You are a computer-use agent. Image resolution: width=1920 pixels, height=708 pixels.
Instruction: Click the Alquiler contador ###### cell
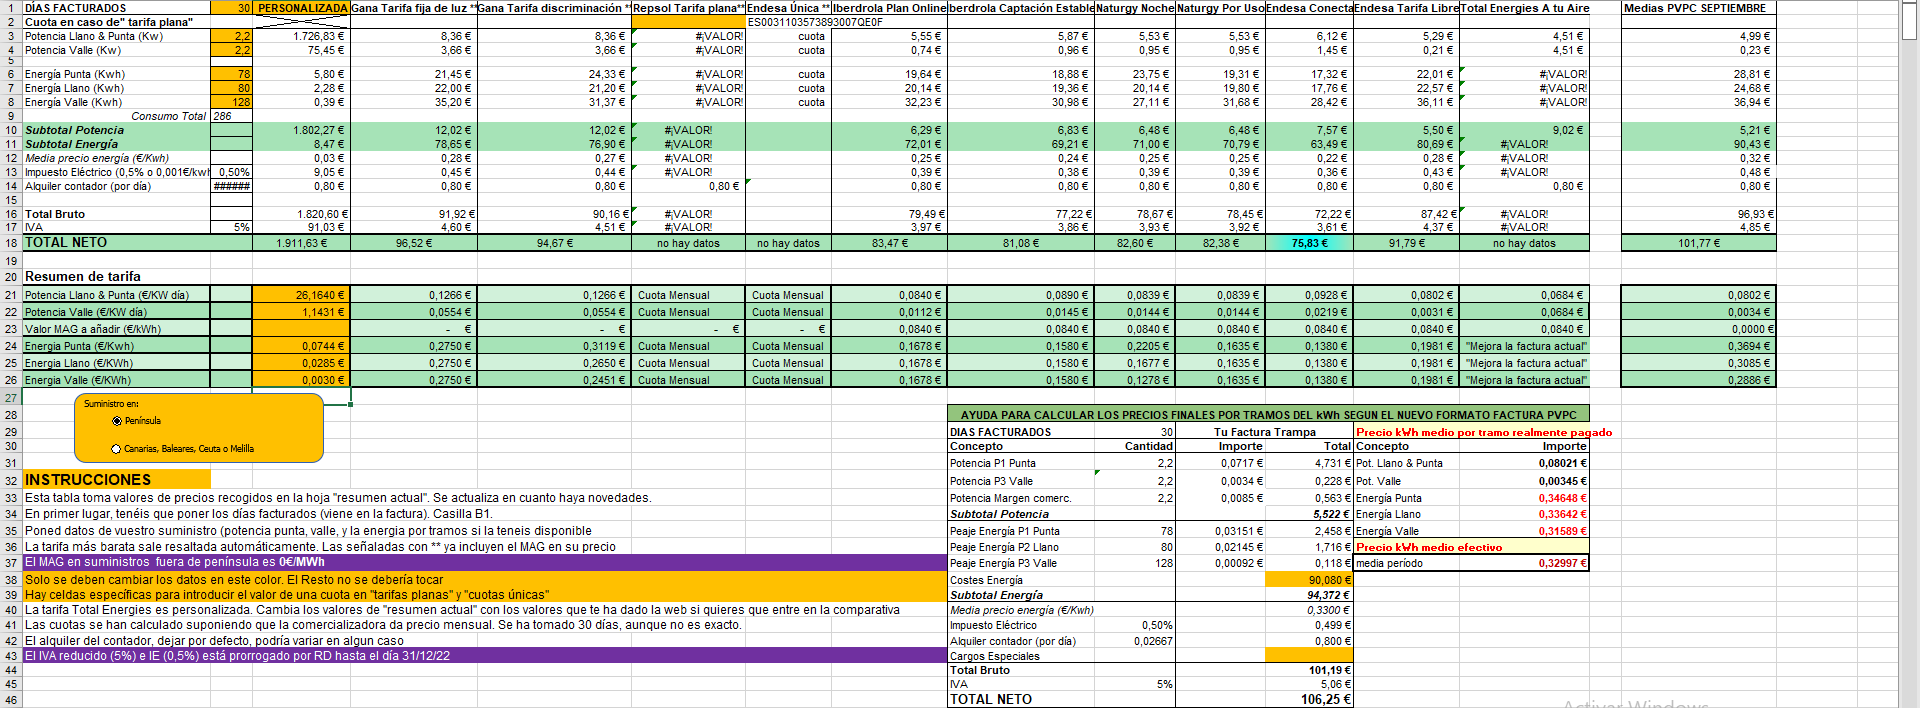click(x=231, y=186)
